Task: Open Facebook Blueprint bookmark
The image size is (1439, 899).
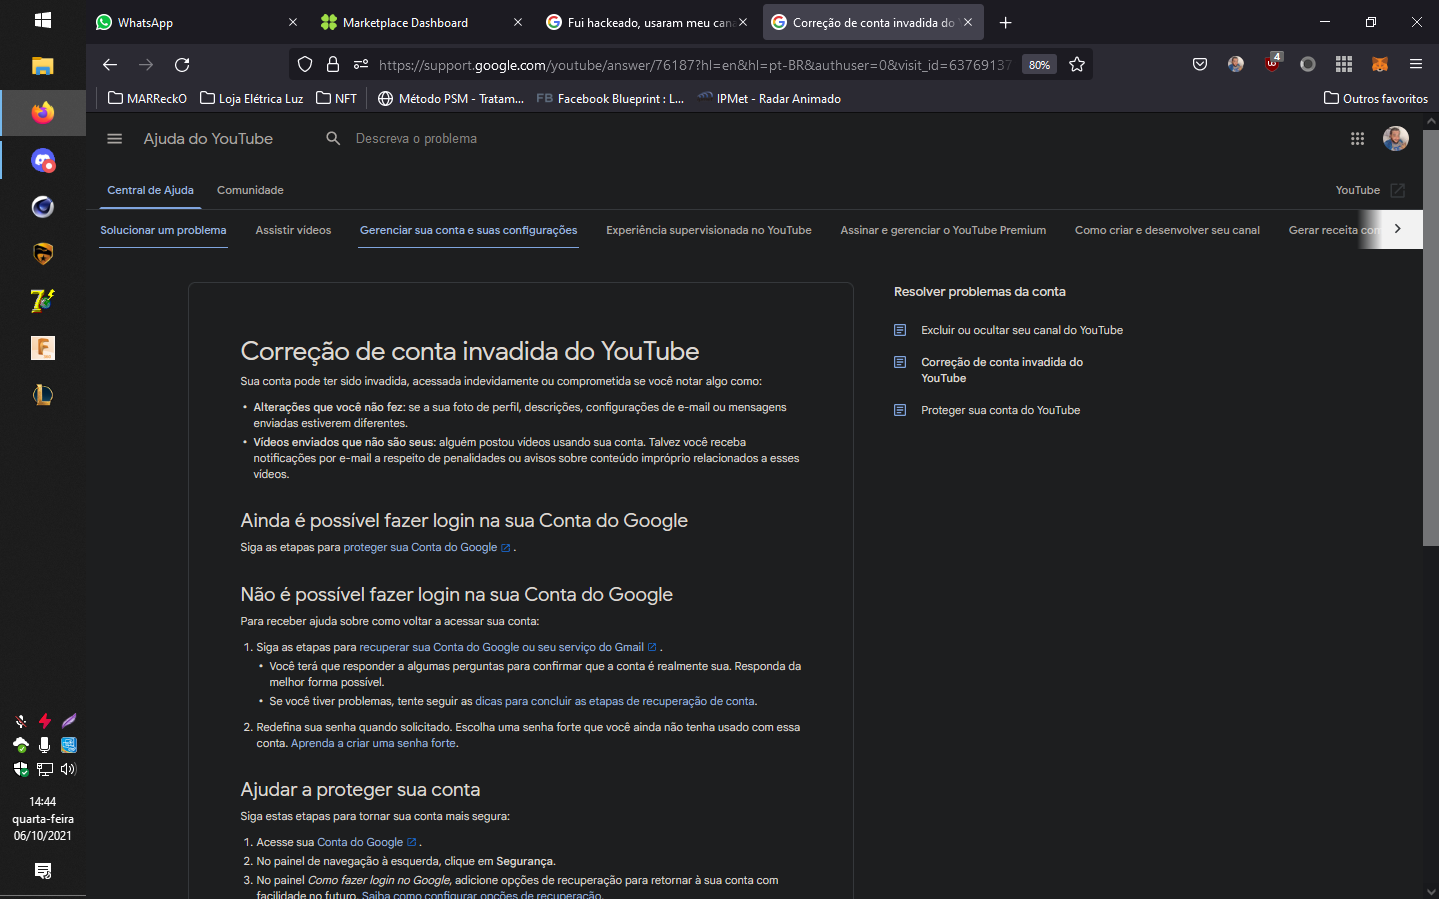Action: (610, 99)
